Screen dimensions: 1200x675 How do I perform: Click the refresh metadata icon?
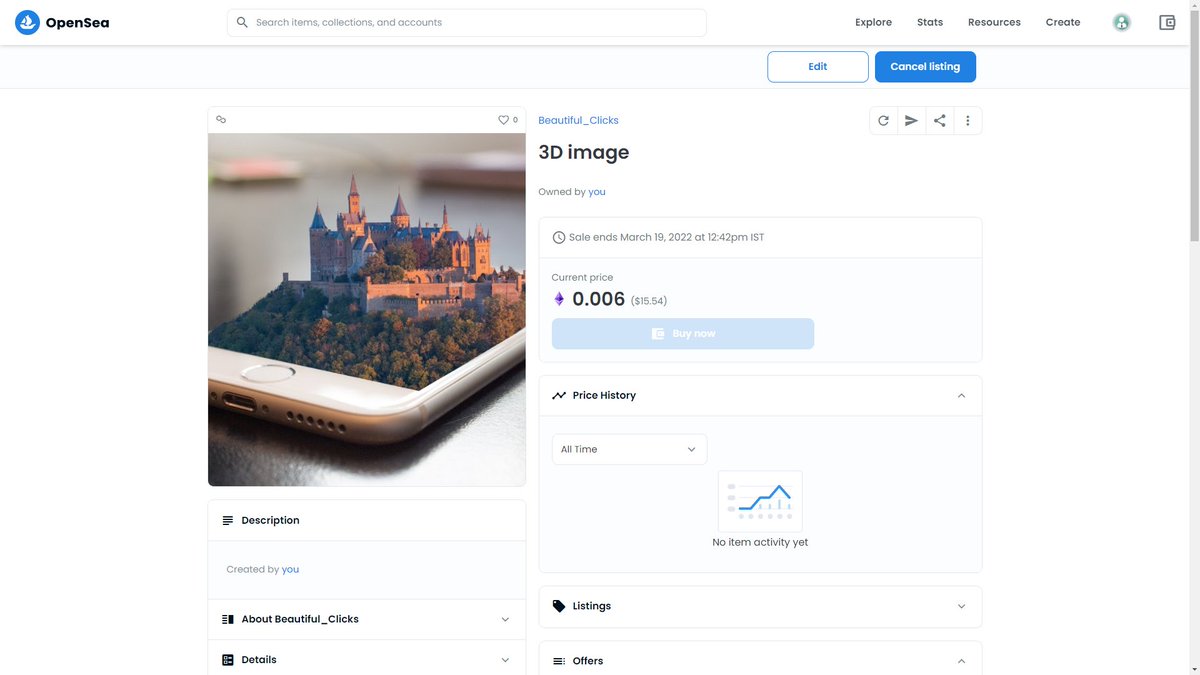(883, 121)
